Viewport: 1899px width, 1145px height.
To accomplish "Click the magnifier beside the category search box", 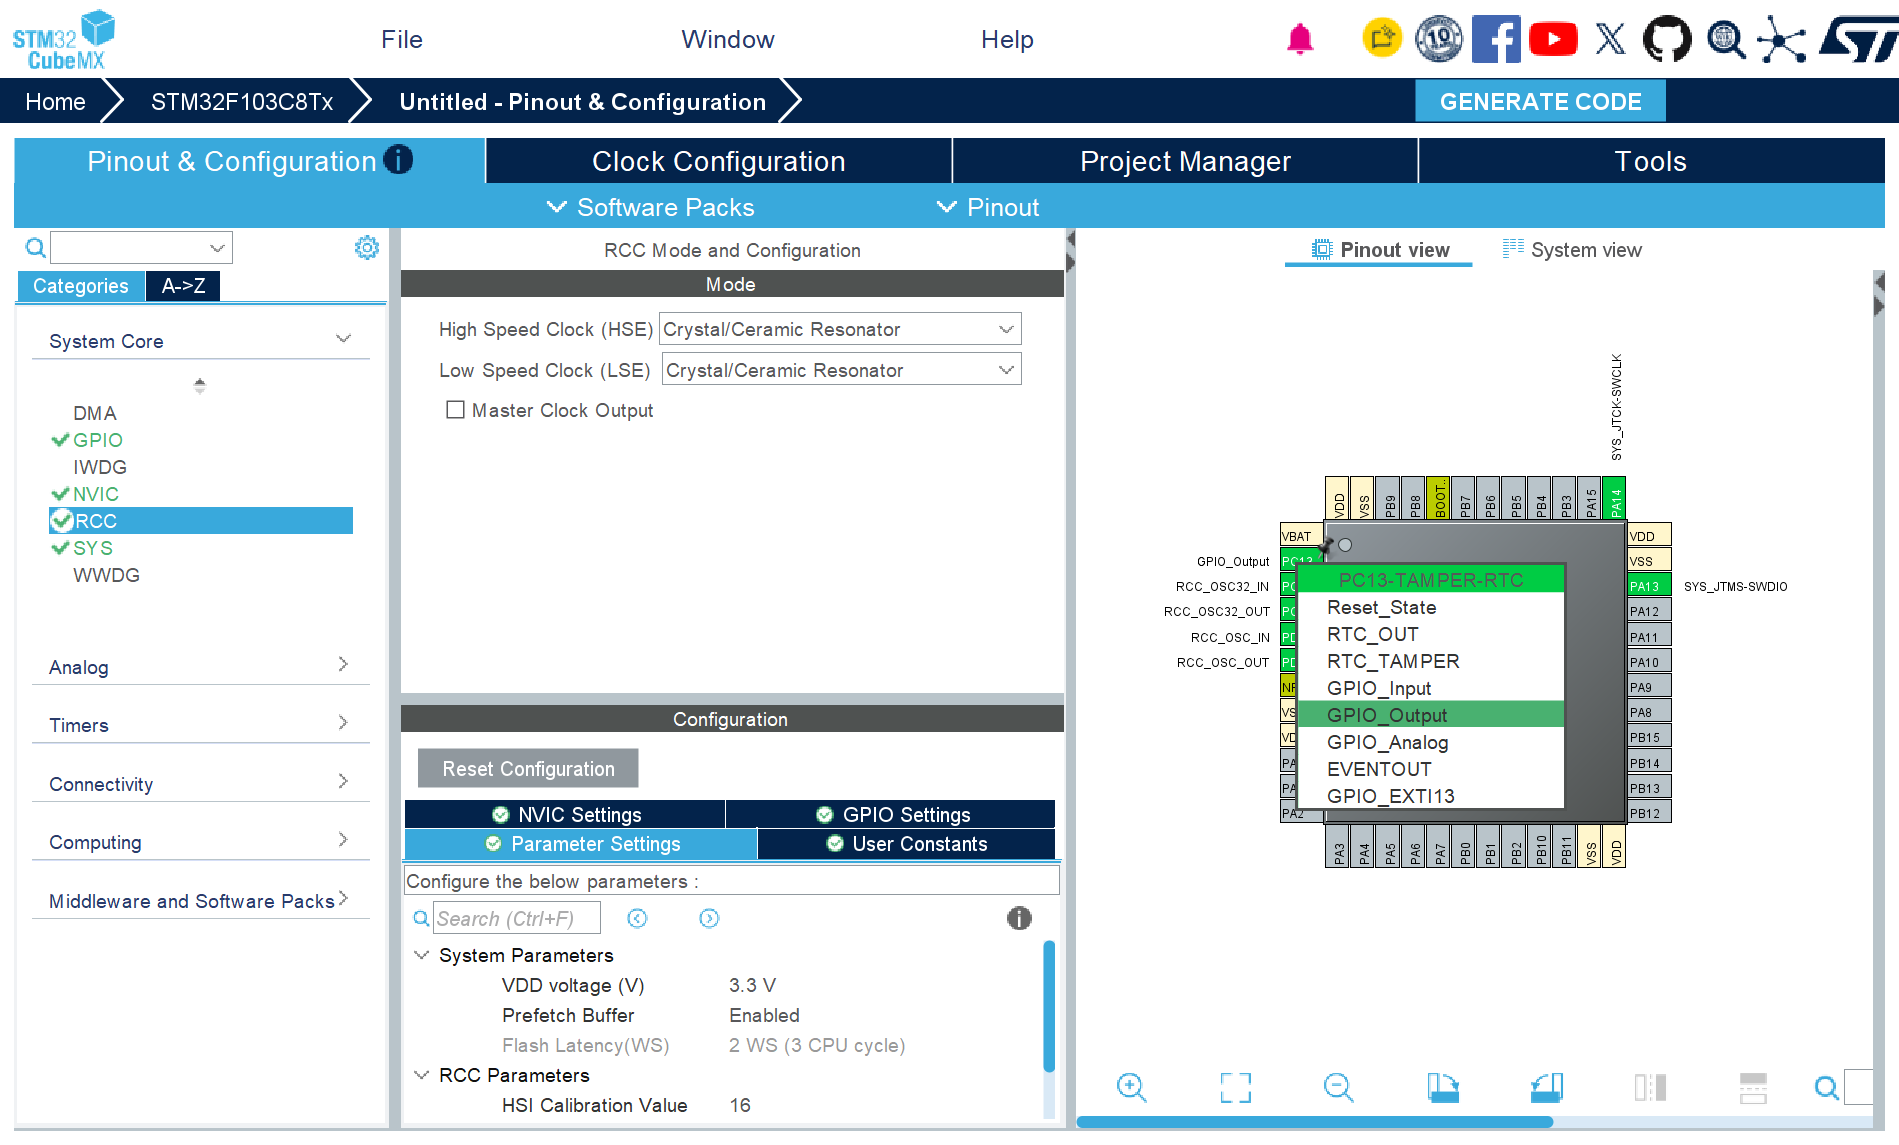I will (35, 248).
